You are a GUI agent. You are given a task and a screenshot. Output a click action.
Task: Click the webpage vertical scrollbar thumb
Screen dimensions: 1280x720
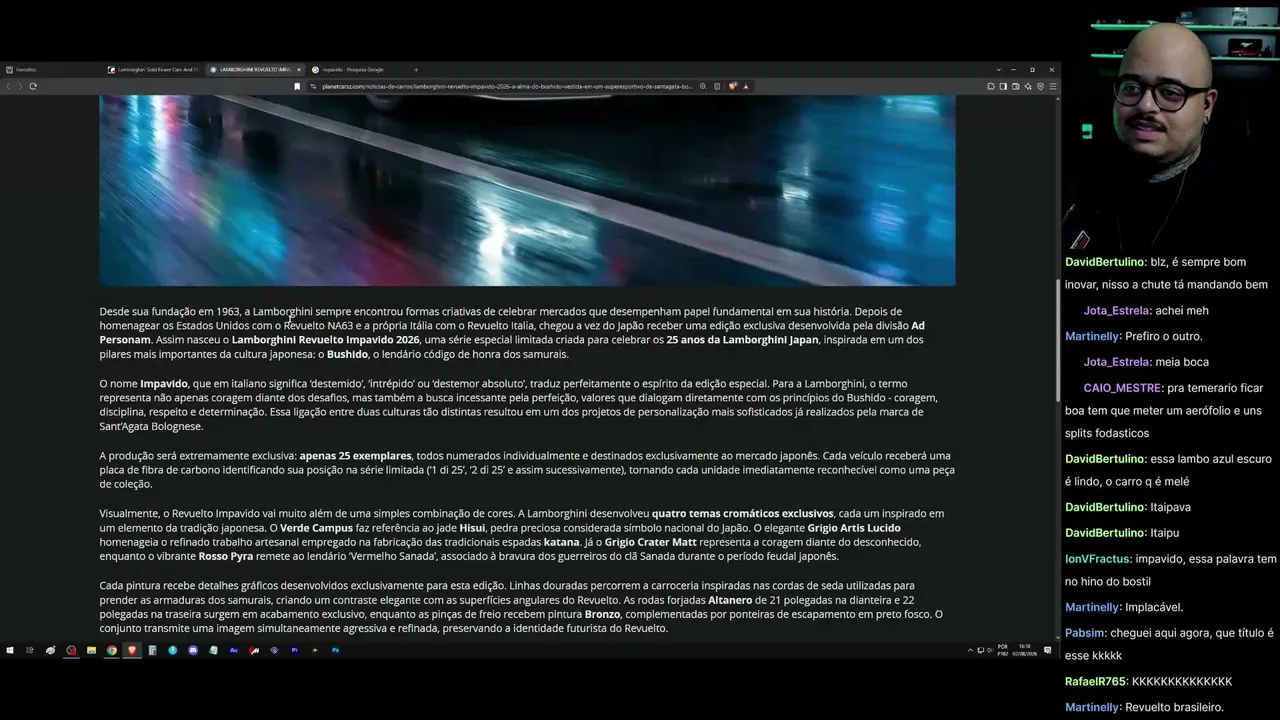[x=1057, y=340]
